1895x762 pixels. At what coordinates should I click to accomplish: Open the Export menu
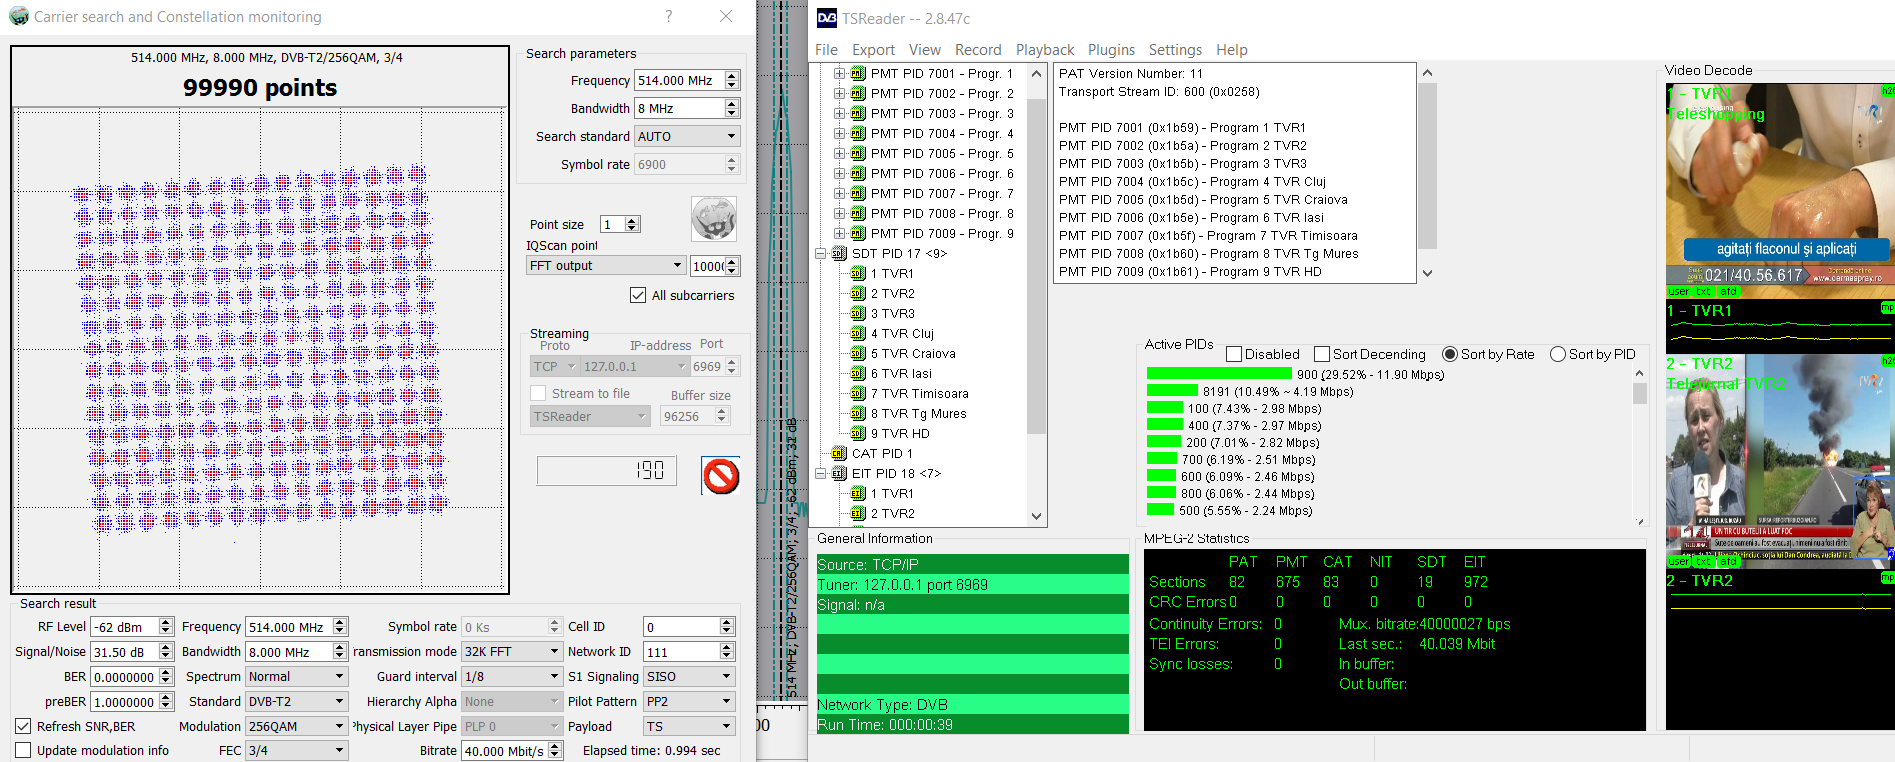(x=873, y=50)
